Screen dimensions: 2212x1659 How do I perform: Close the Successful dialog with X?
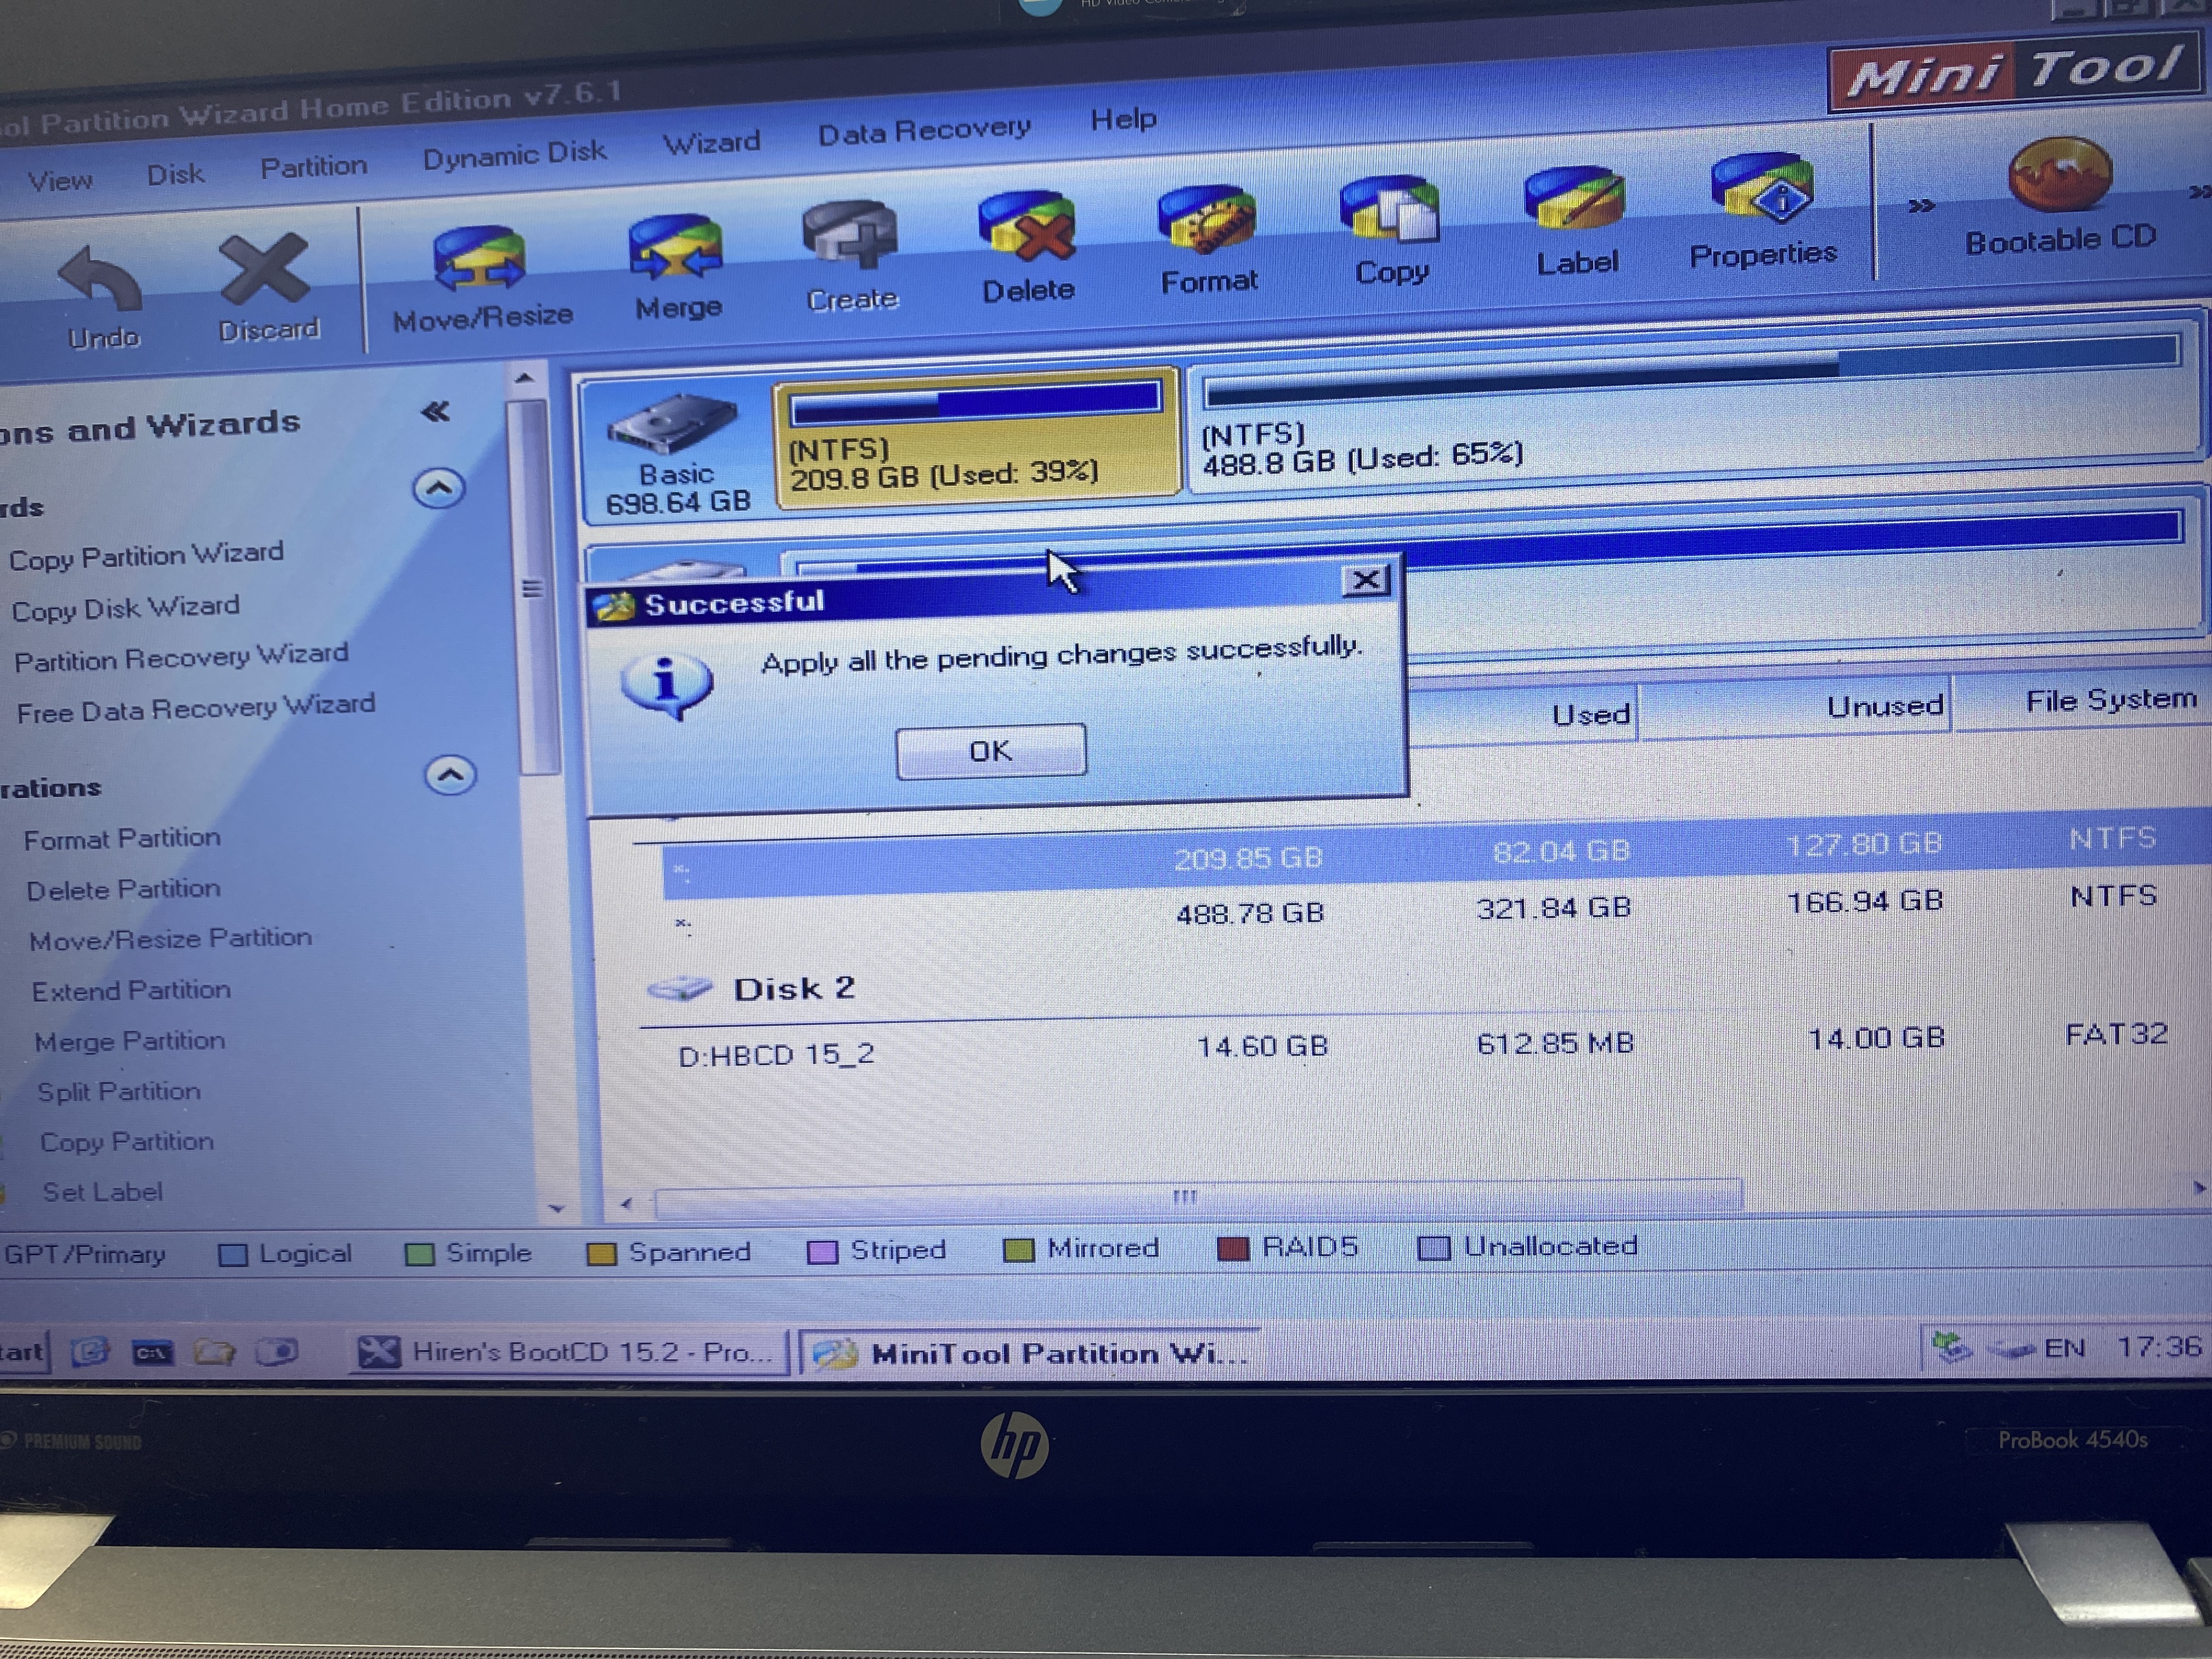click(x=1366, y=580)
